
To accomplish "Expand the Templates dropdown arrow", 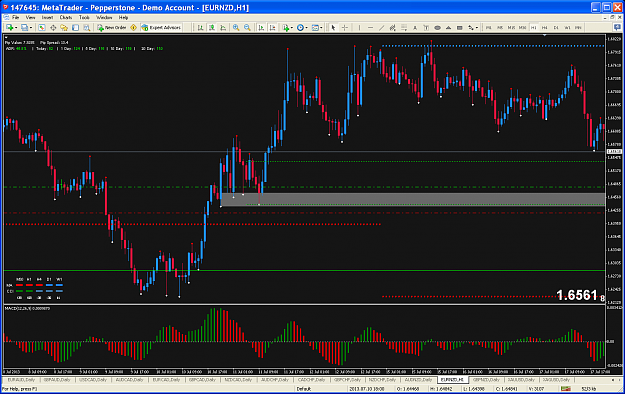I will (x=321, y=28).
